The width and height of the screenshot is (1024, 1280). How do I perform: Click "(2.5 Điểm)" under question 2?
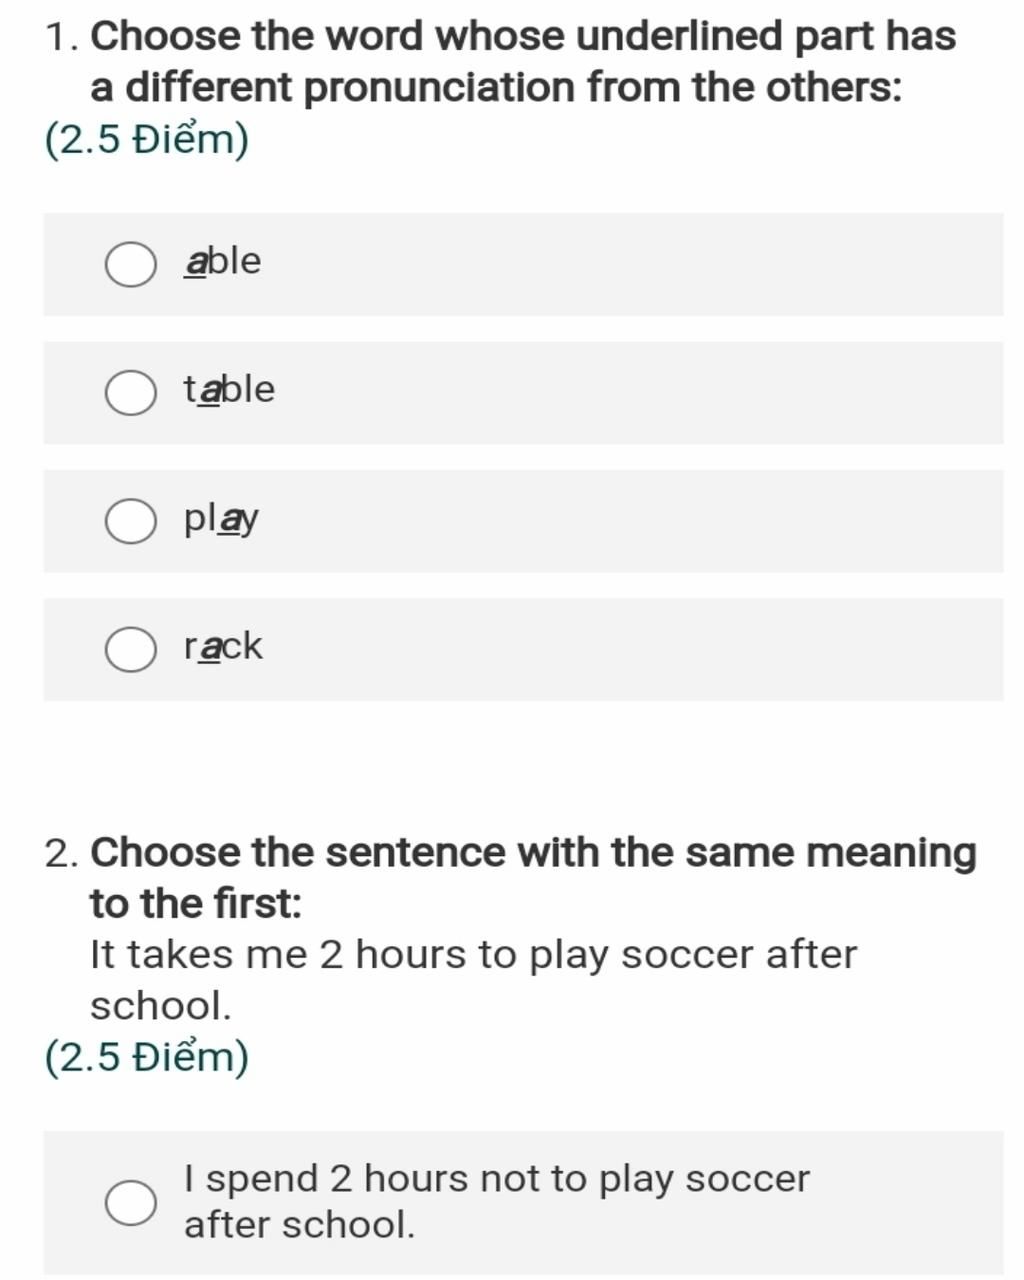click(147, 1057)
